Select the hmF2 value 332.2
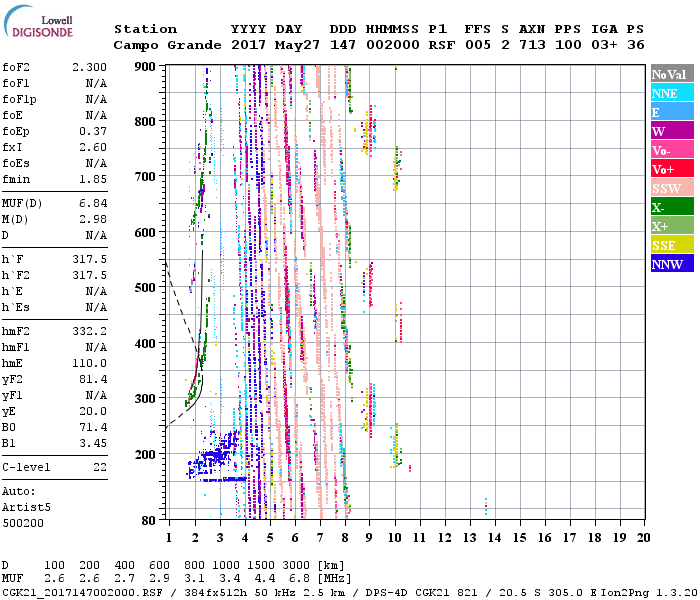This screenshot has height=600, width=700. [89, 329]
